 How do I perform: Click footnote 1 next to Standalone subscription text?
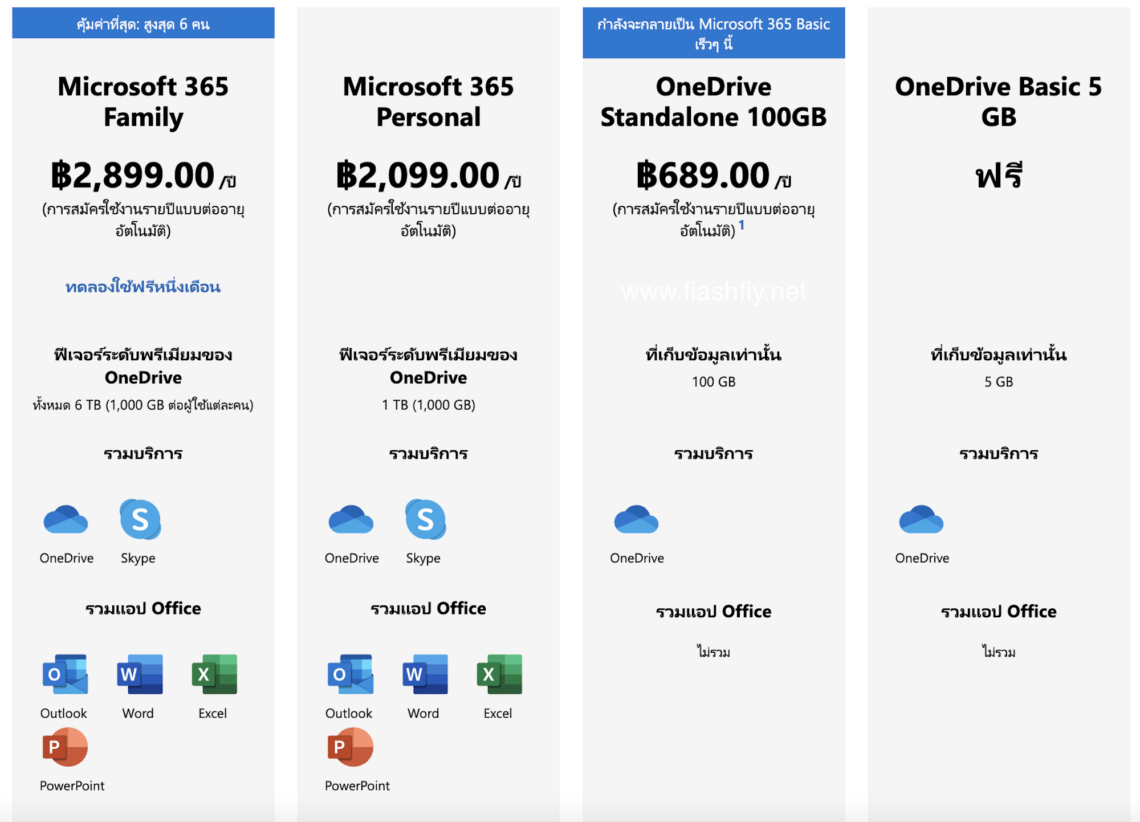pyautogui.click(x=741, y=227)
